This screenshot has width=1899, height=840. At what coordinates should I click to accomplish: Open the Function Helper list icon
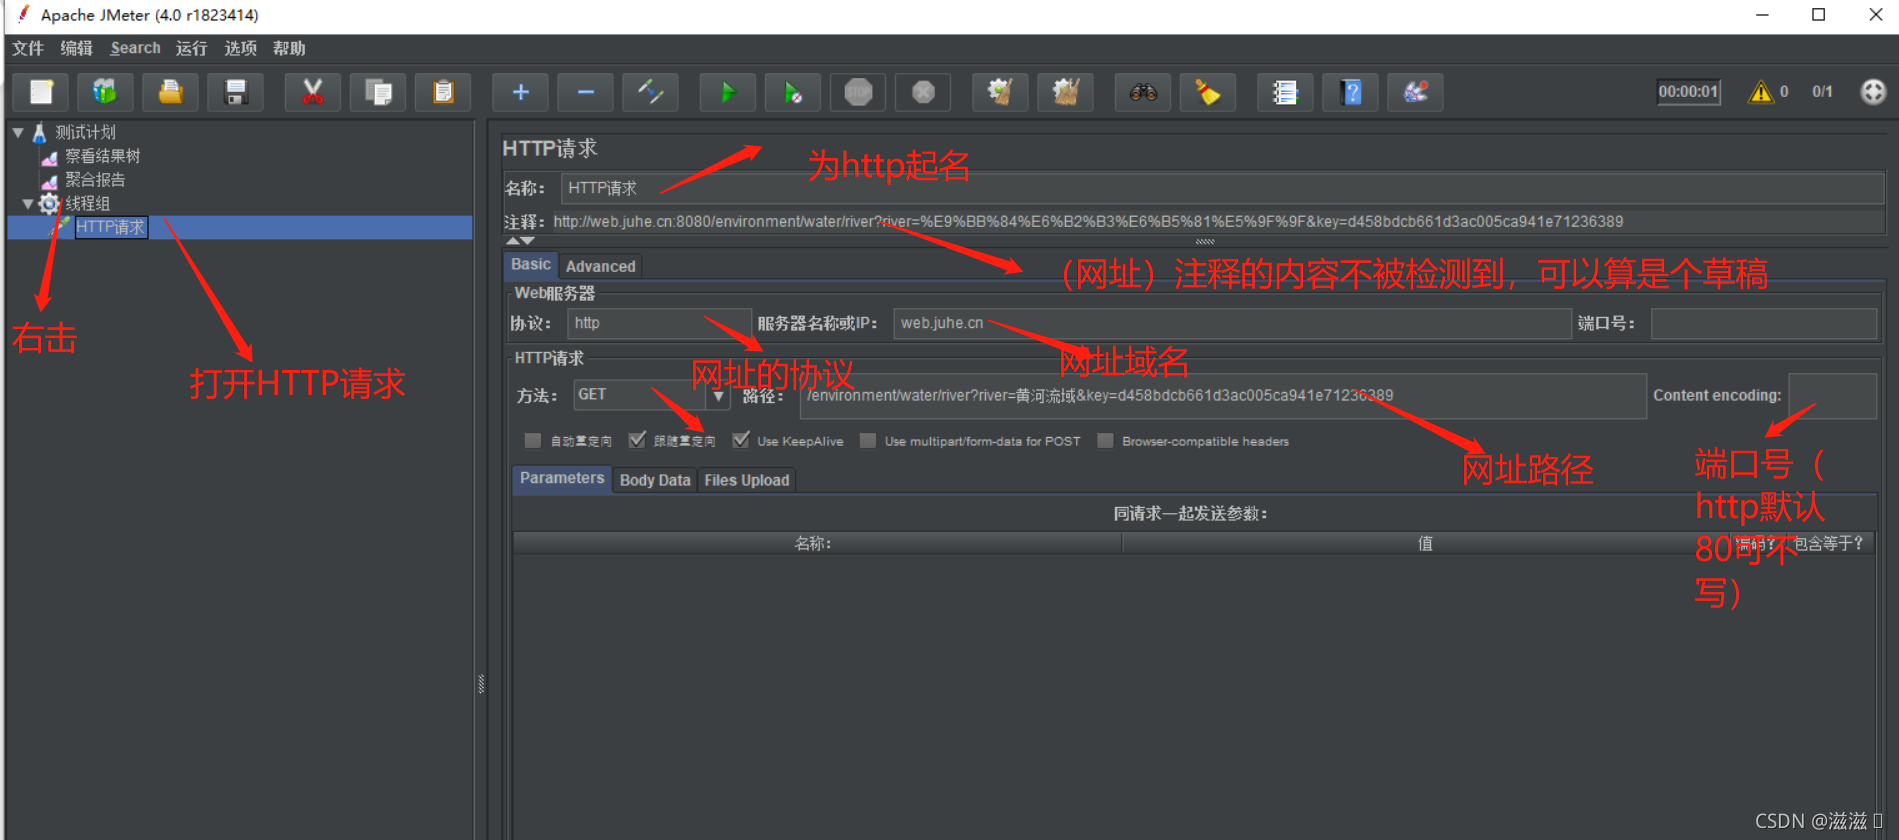pyautogui.click(x=1285, y=92)
